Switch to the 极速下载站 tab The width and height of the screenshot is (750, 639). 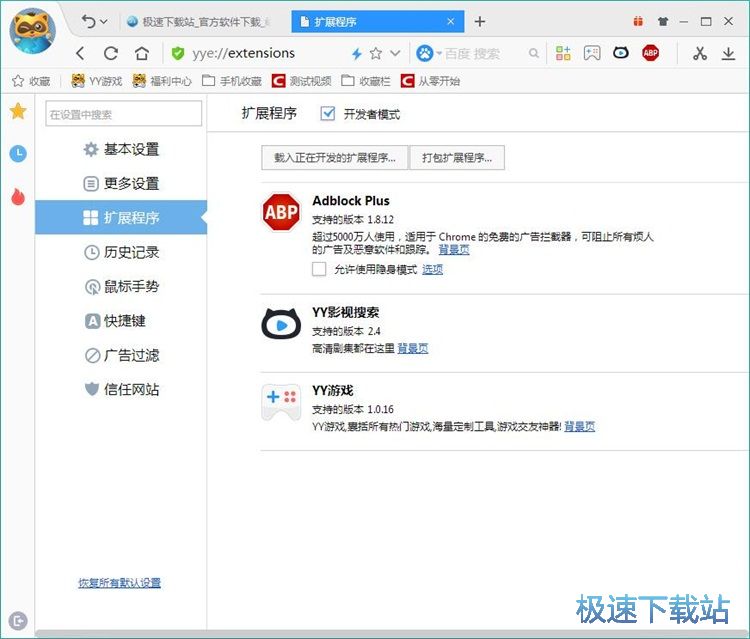pos(199,22)
